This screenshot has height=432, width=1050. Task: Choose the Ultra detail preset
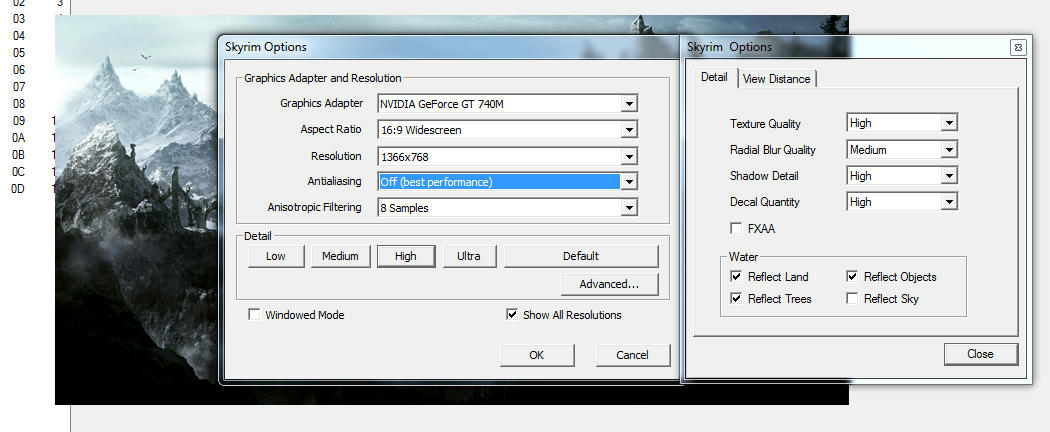(x=469, y=256)
